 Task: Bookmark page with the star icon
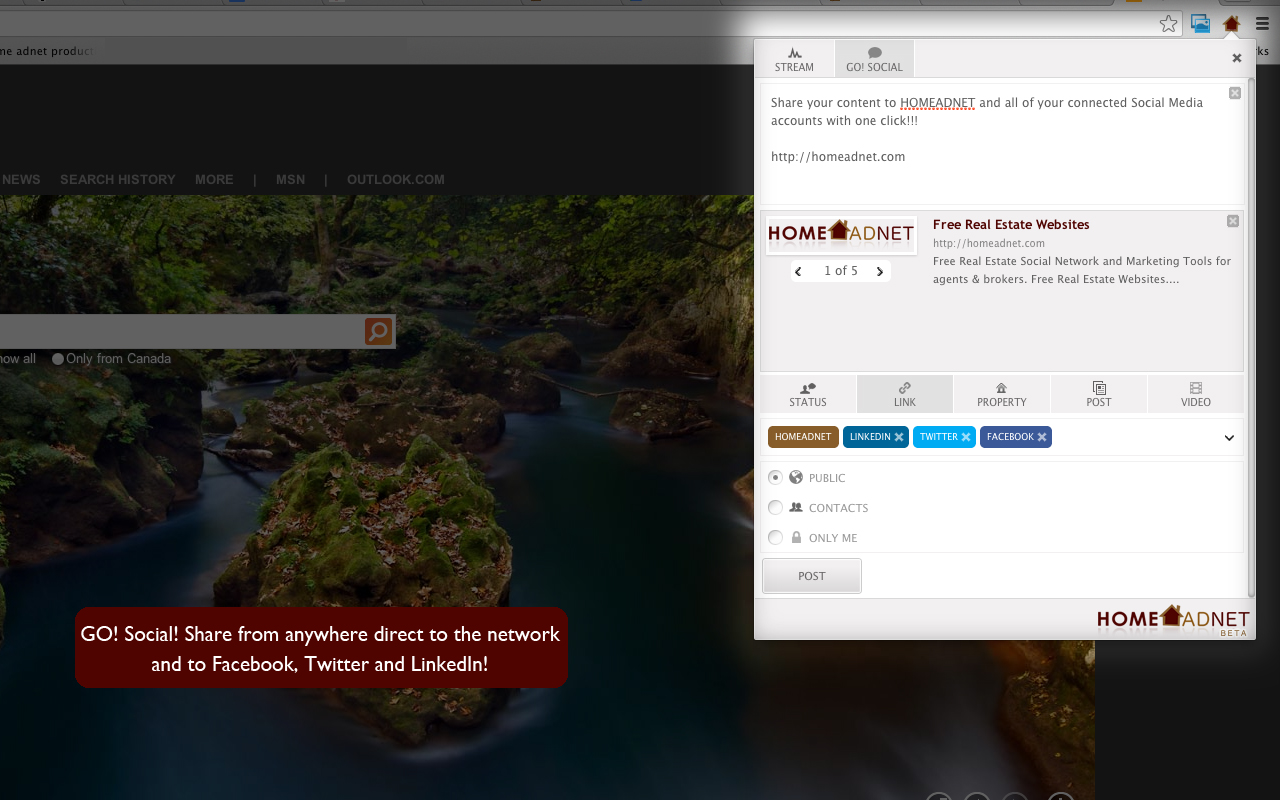tap(1169, 23)
